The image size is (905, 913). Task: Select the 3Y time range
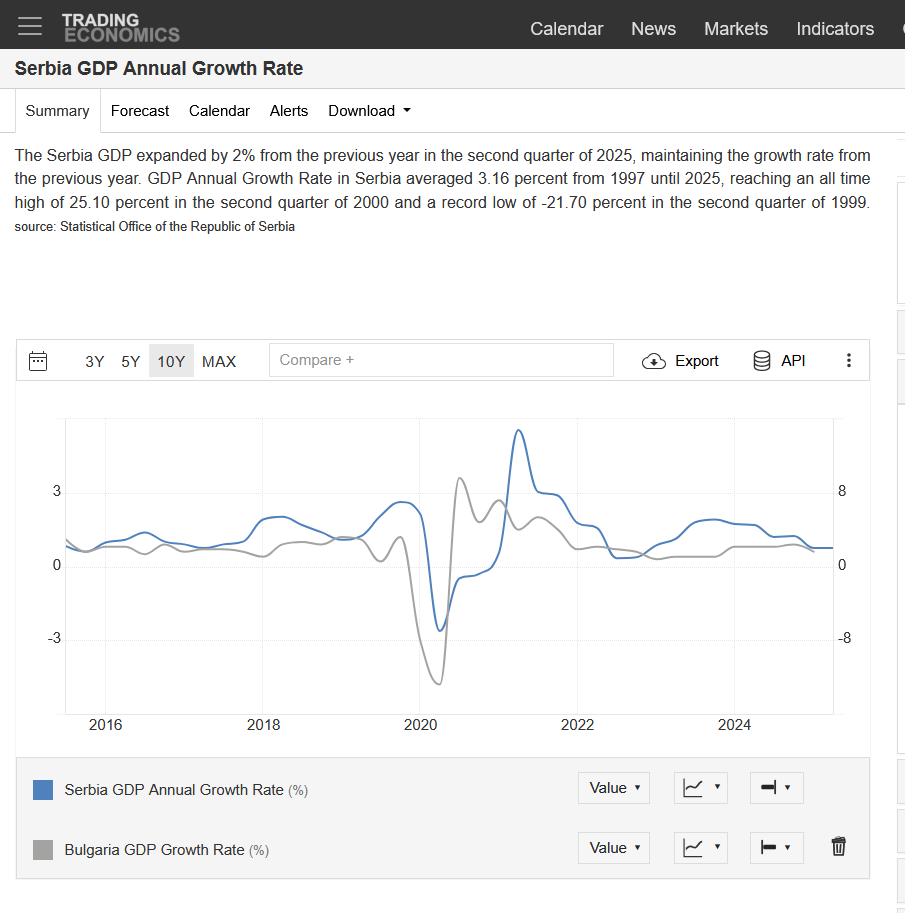[x=94, y=362]
